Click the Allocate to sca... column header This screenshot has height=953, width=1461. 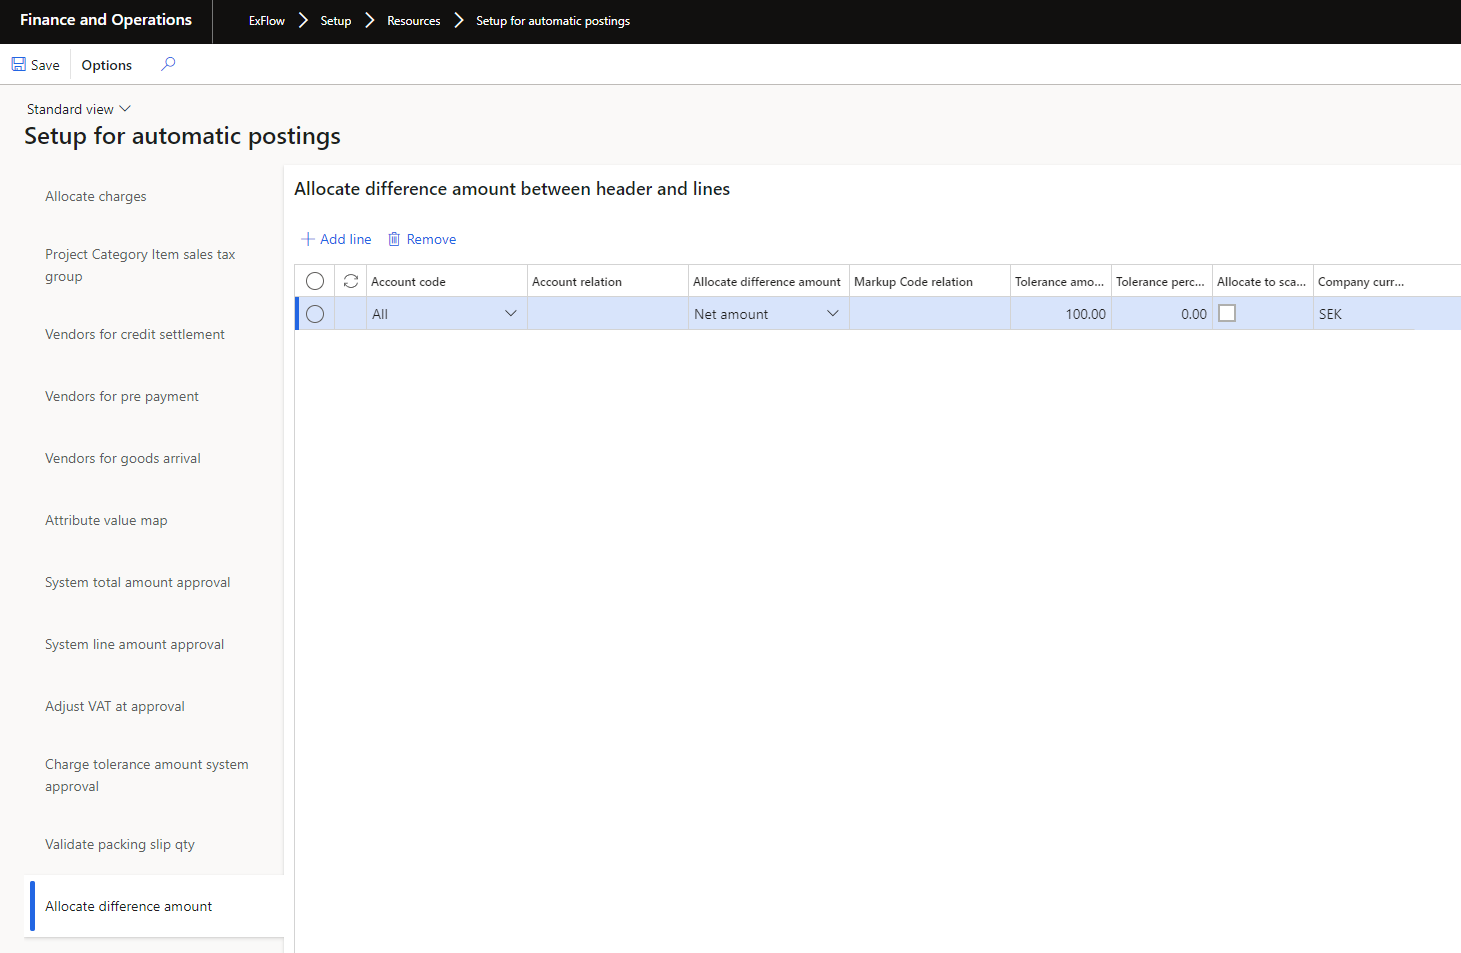click(1262, 281)
